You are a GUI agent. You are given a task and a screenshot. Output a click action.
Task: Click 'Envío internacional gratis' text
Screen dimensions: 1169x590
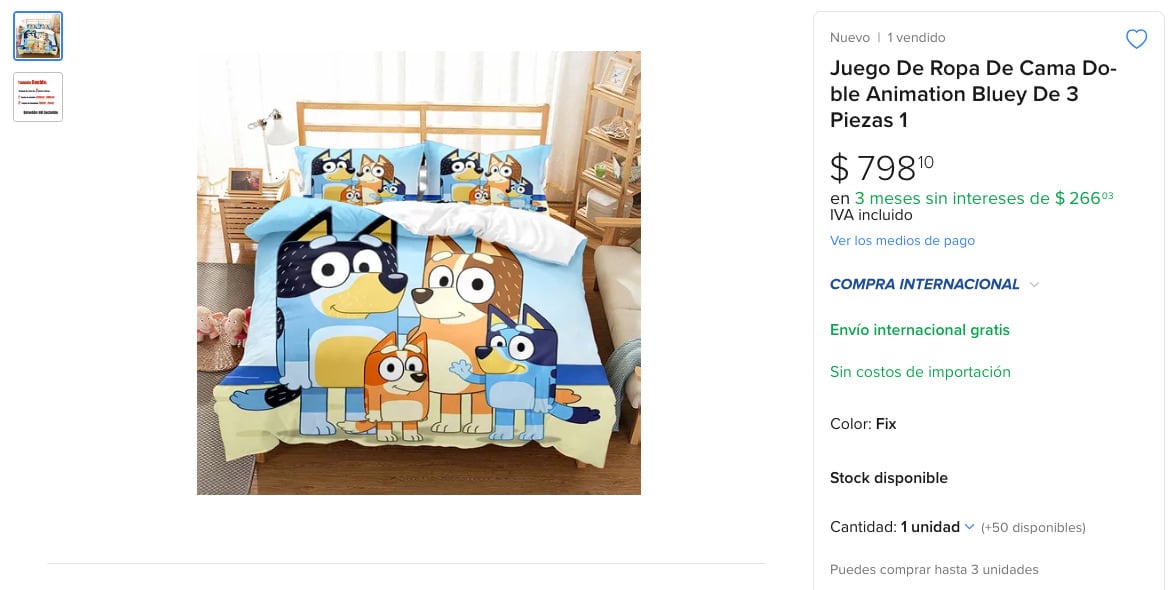tap(919, 330)
